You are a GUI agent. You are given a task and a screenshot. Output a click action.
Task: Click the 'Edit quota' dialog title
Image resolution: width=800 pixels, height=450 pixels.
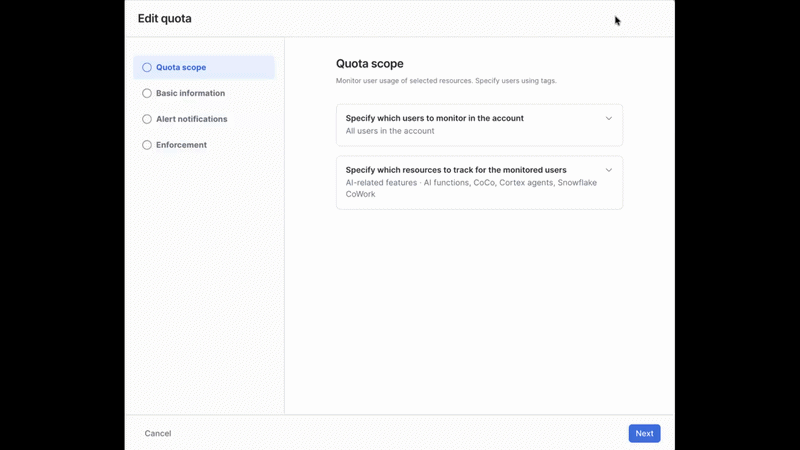point(165,18)
